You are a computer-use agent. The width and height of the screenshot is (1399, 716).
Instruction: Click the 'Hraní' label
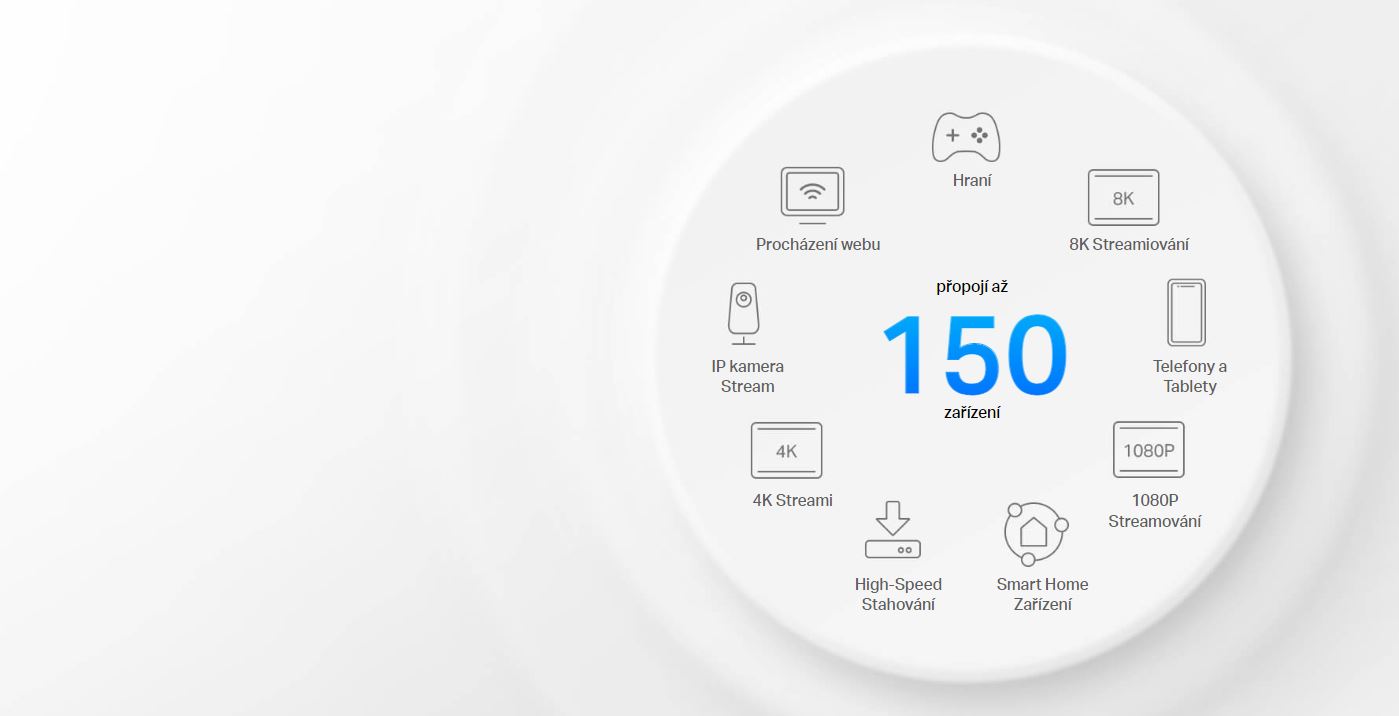[x=972, y=181]
